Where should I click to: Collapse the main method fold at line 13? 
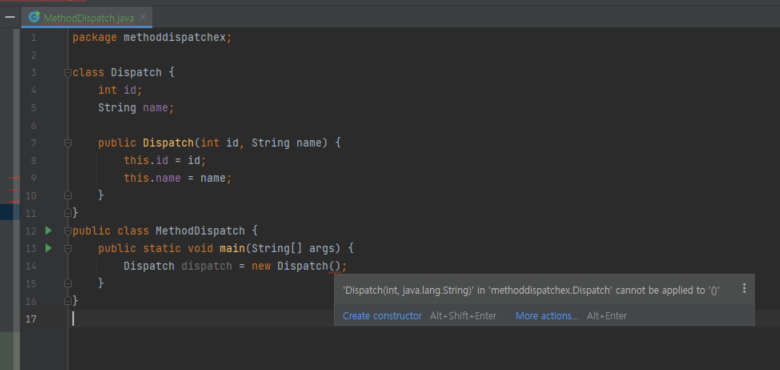pos(68,248)
